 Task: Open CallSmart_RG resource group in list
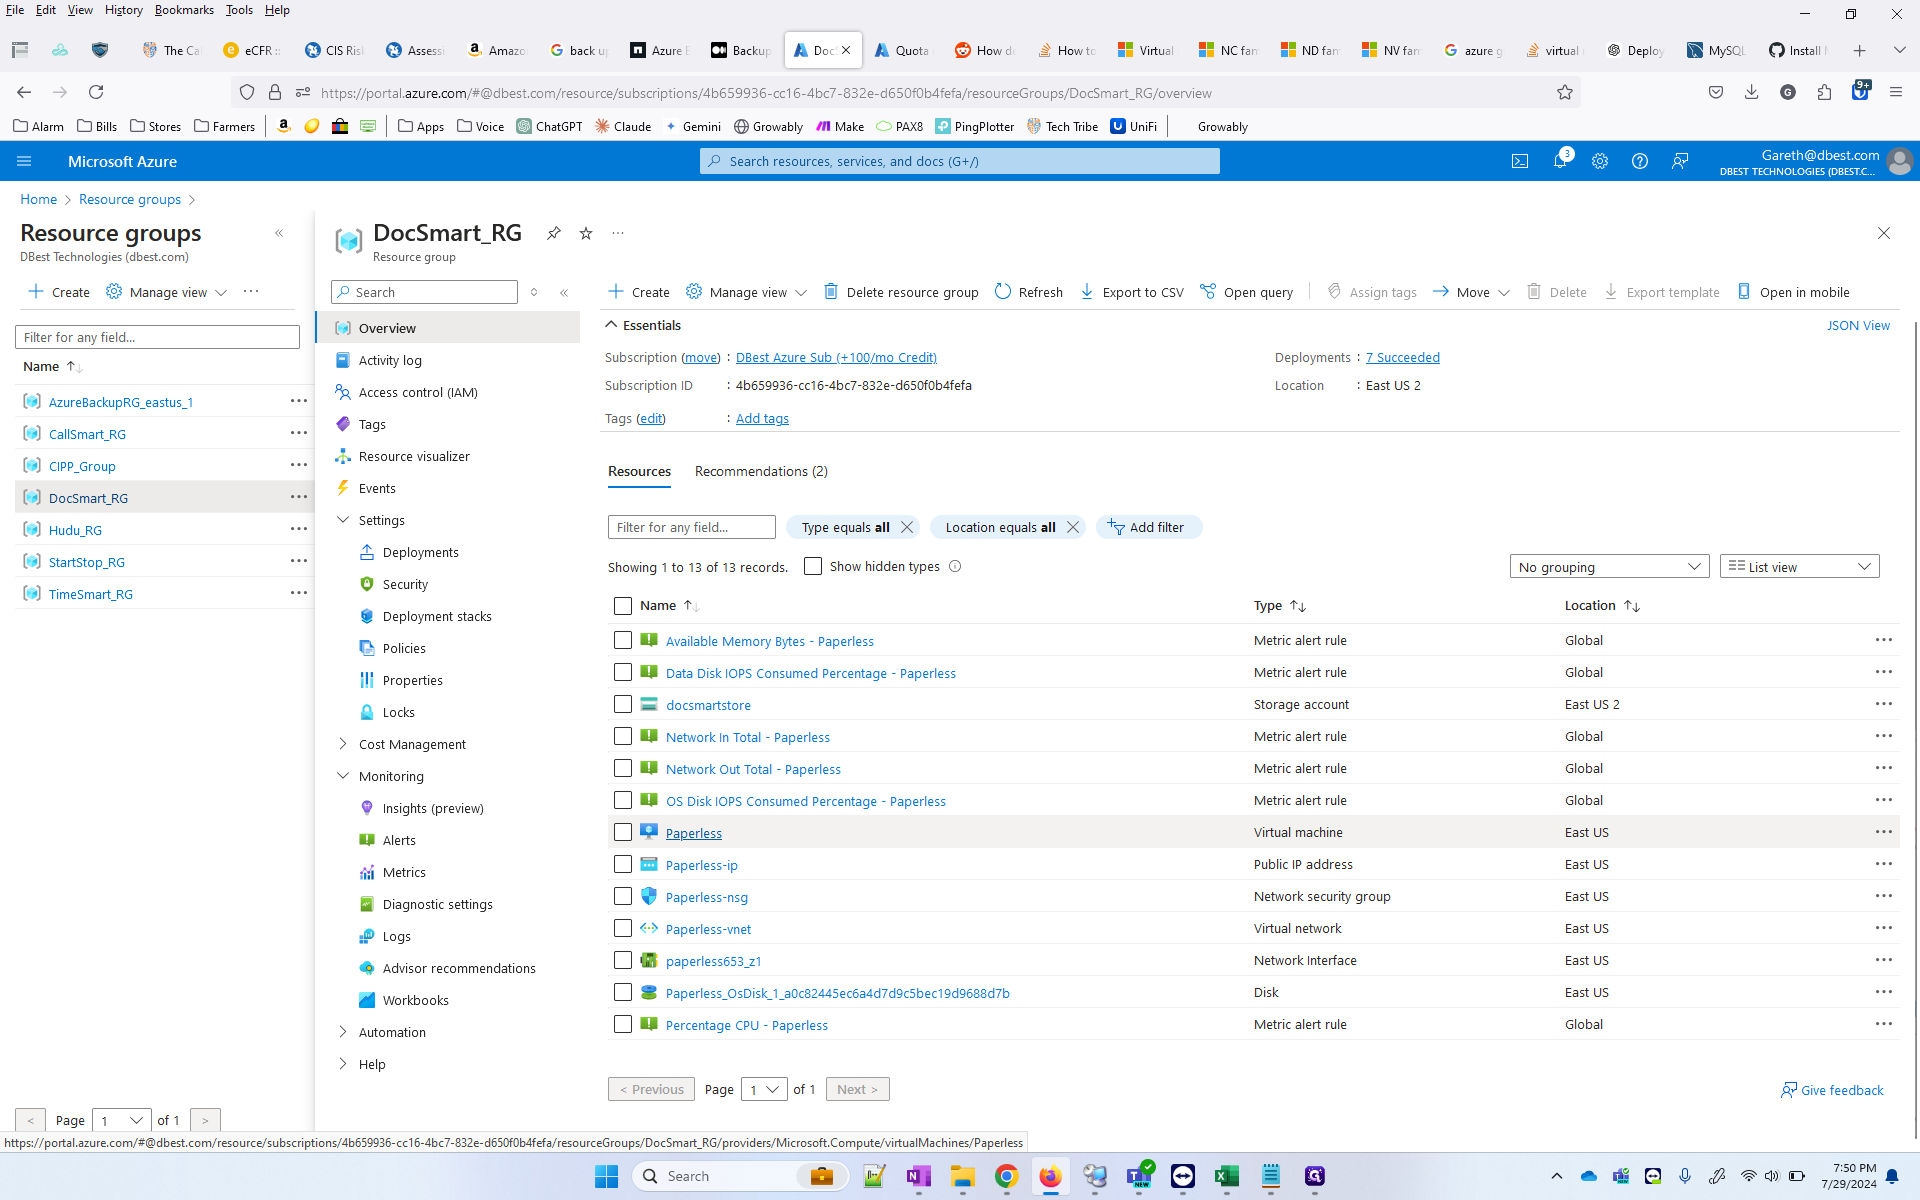[x=87, y=434]
